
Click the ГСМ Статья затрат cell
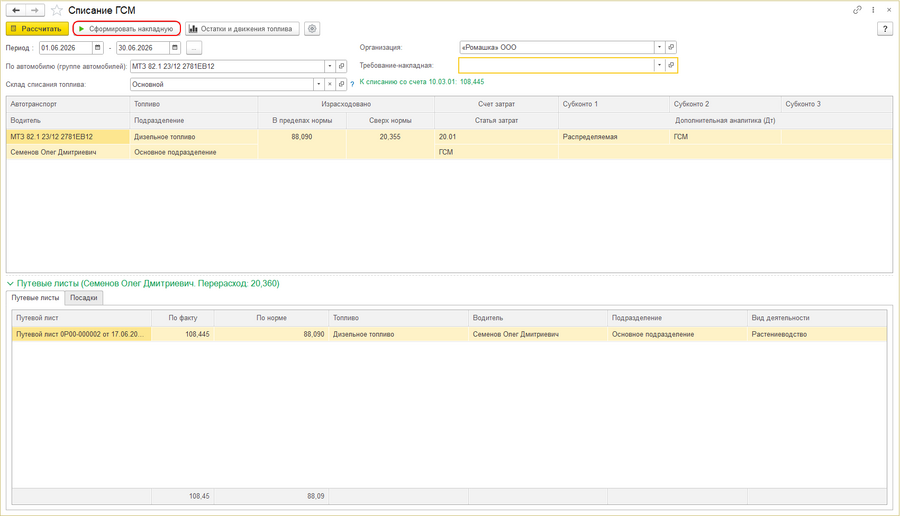496,152
